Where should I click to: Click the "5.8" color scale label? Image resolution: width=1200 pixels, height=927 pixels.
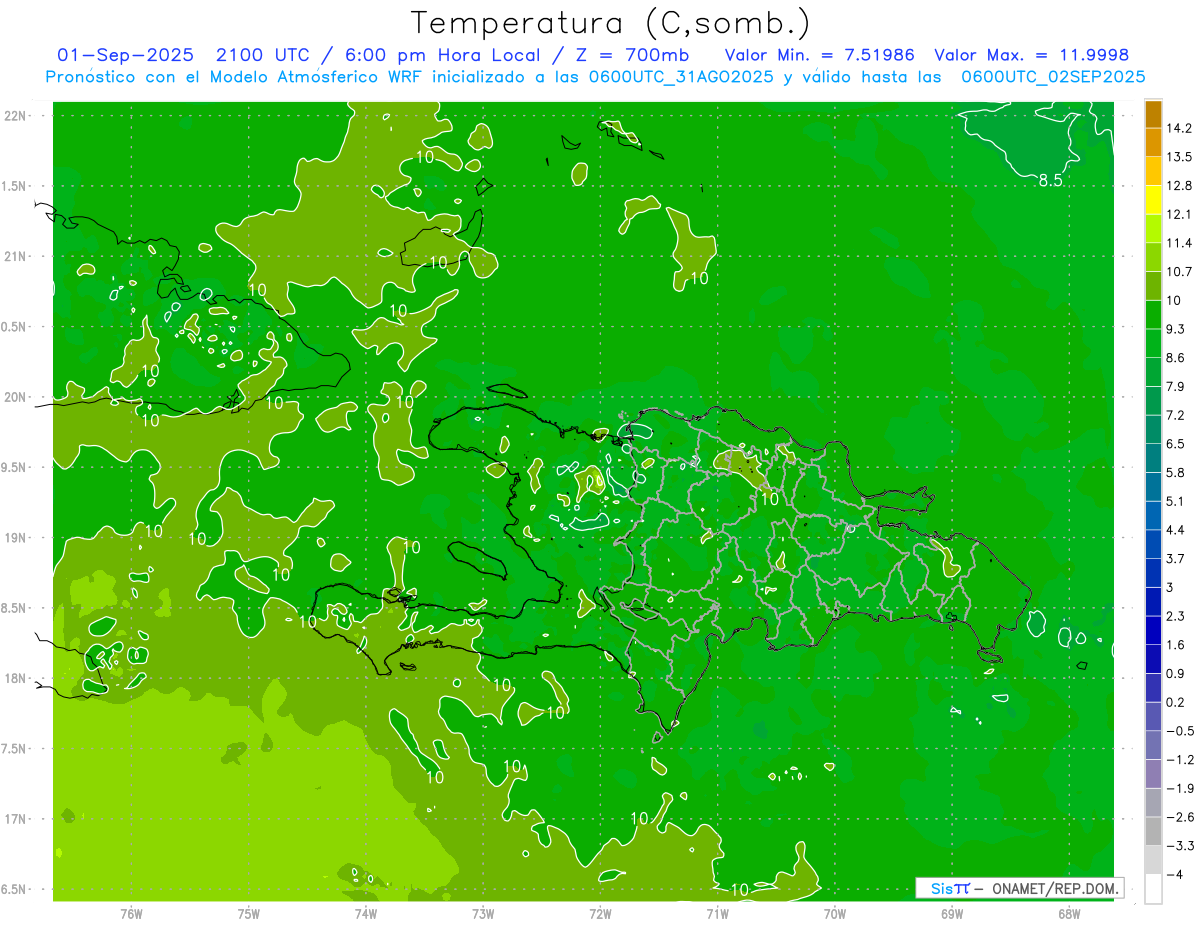coord(1176,472)
